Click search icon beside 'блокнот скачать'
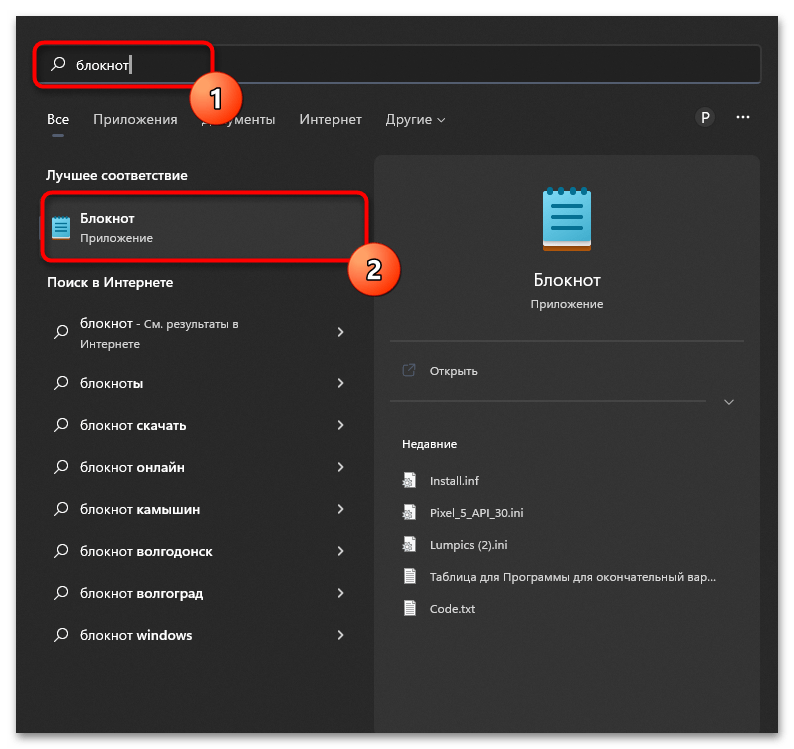Viewport: 794px width, 749px height. click(61, 425)
